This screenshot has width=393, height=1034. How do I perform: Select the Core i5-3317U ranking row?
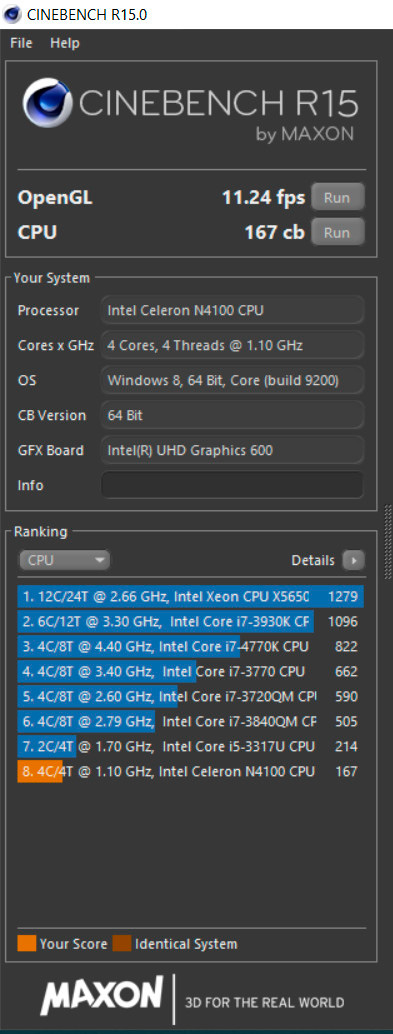[191, 746]
